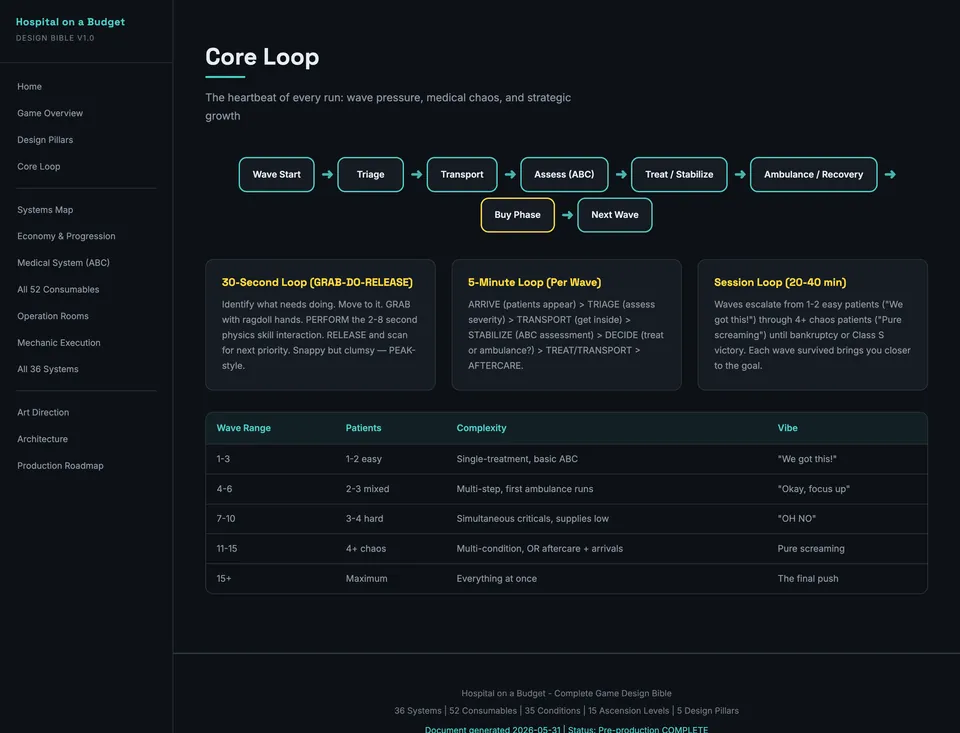Select the Buy Phase flow box

[x=517, y=215]
